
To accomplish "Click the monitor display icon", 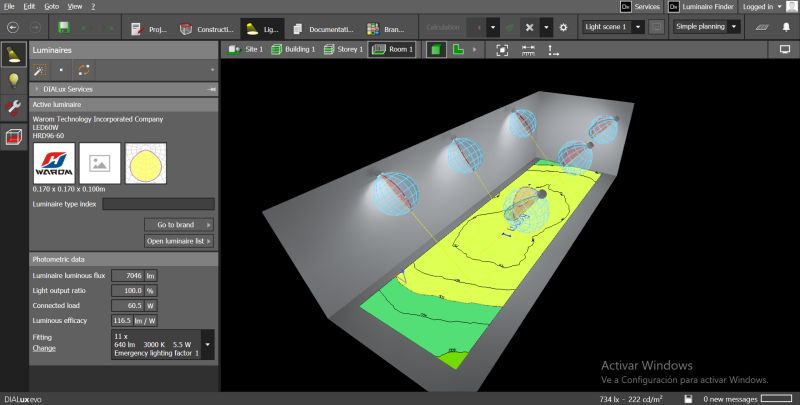I will (784, 49).
